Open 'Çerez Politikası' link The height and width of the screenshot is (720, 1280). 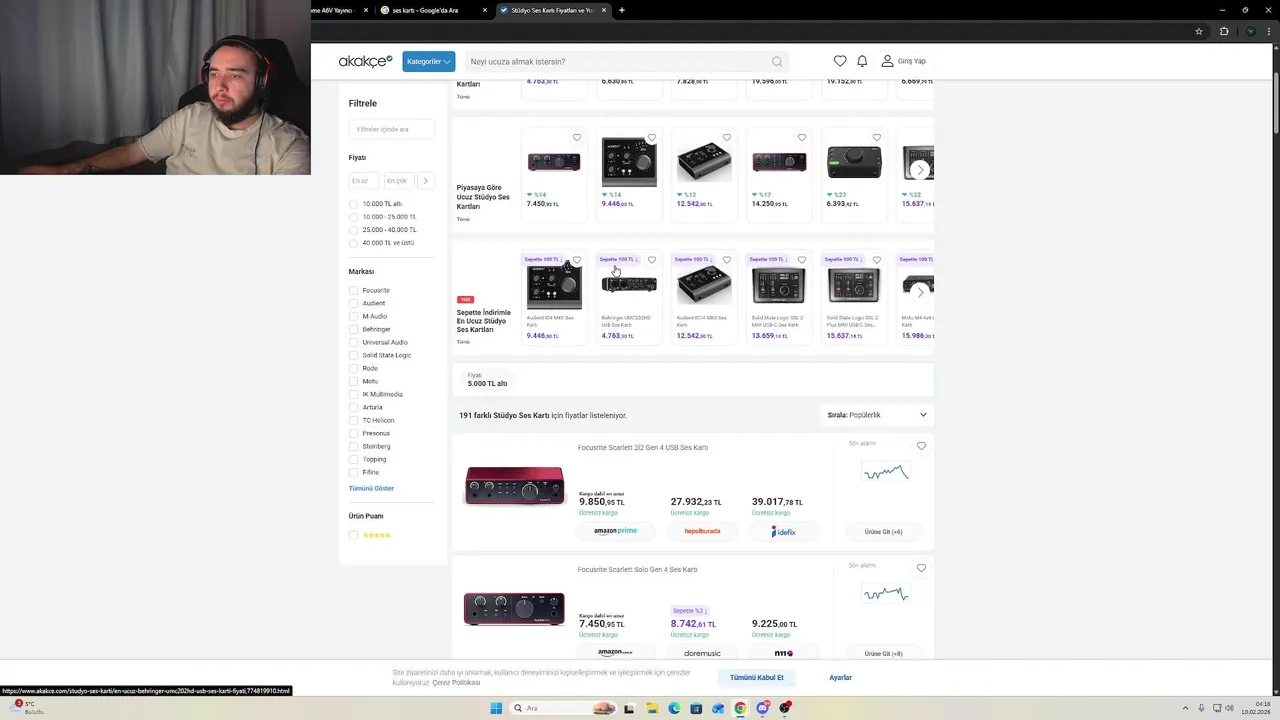[x=456, y=682]
